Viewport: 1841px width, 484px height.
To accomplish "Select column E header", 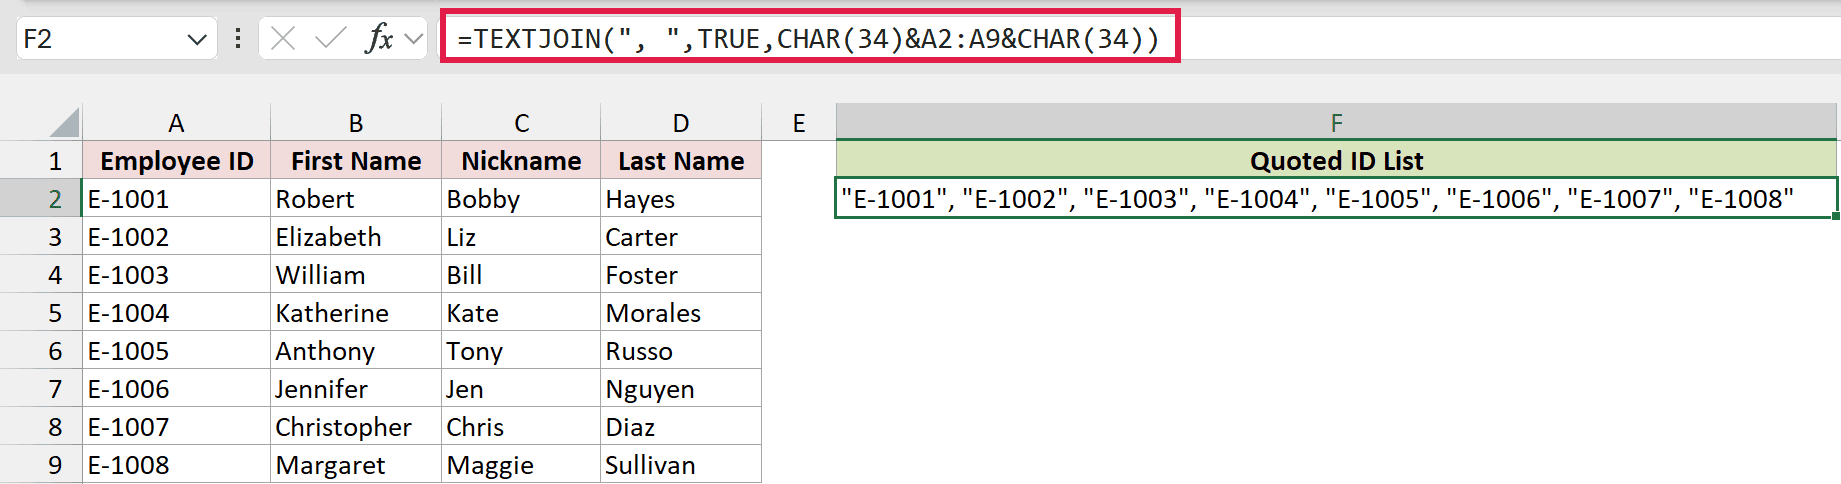I will point(799,123).
